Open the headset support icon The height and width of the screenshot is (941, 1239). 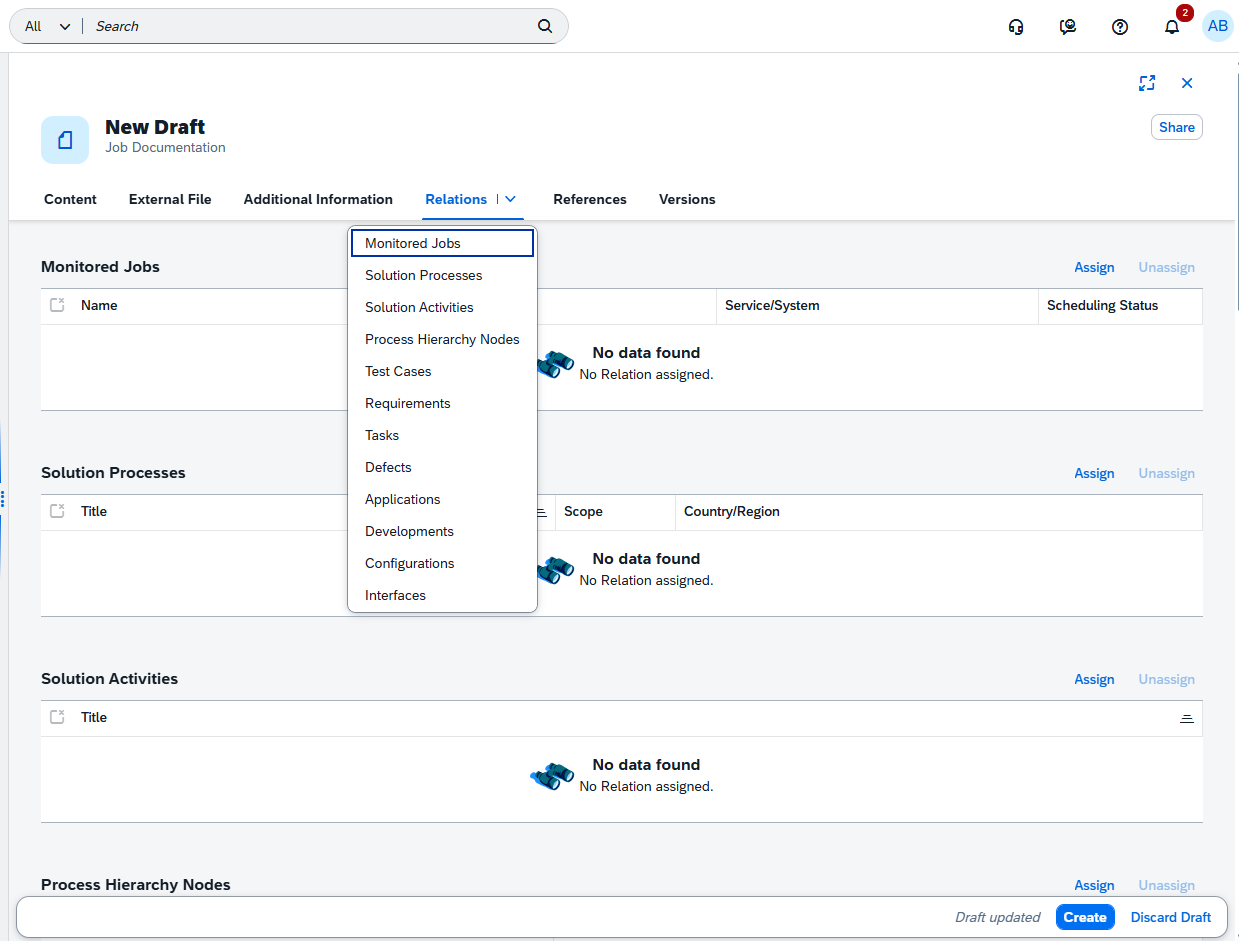click(1016, 27)
